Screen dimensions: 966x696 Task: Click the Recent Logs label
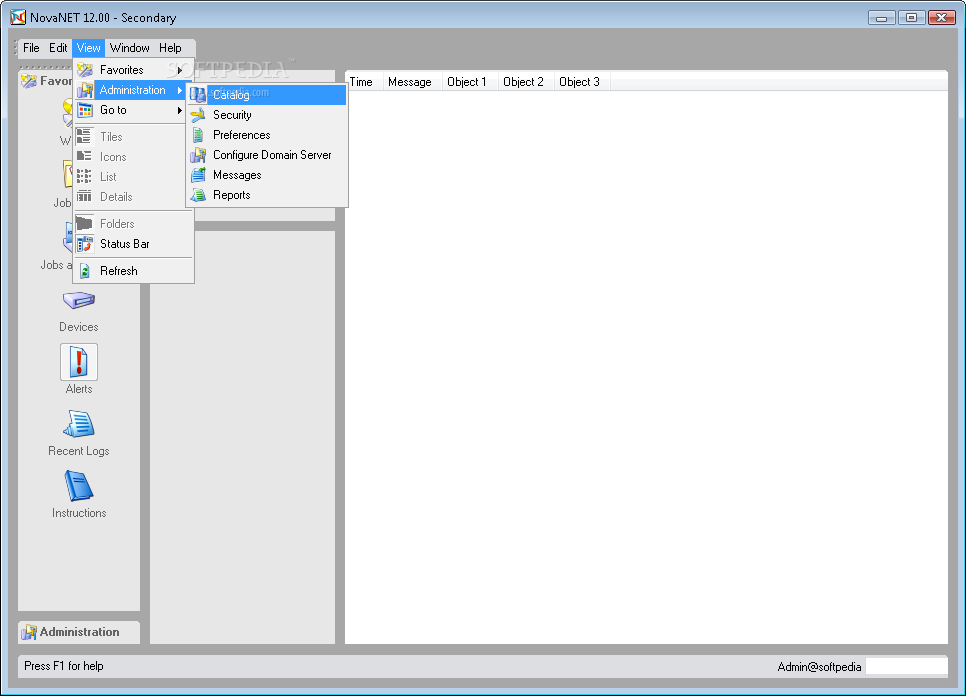tap(79, 451)
